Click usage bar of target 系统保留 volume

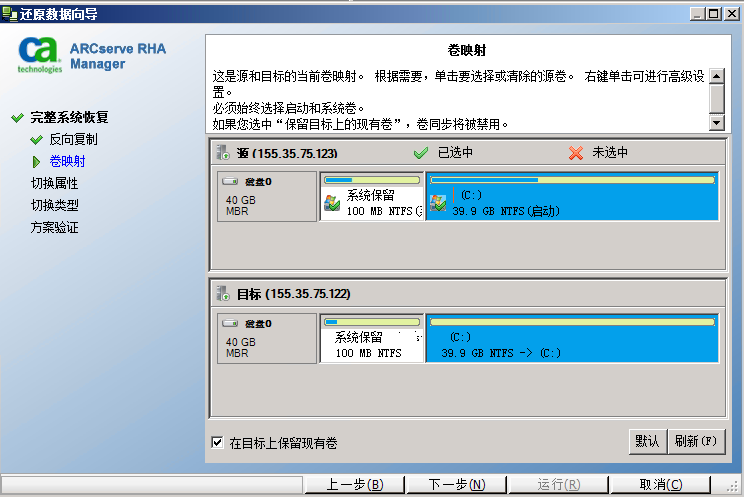(x=372, y=322)
